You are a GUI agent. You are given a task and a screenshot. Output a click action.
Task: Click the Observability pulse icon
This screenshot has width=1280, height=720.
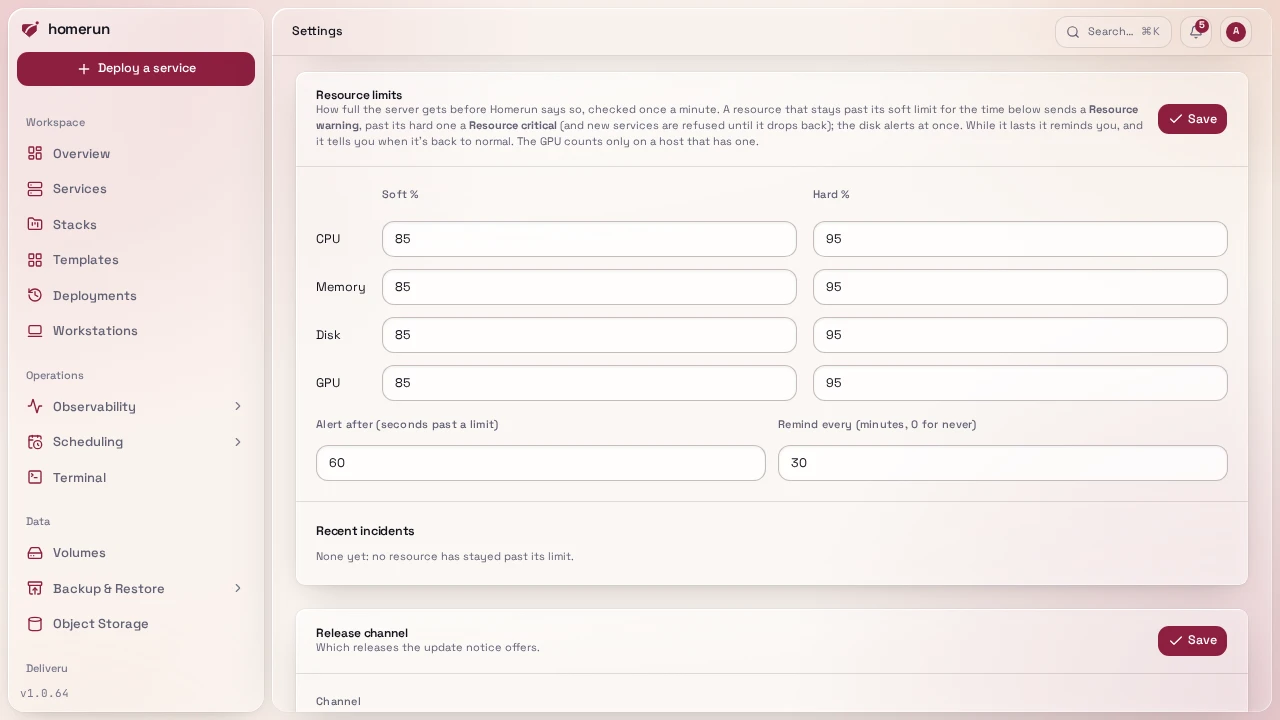35,406
